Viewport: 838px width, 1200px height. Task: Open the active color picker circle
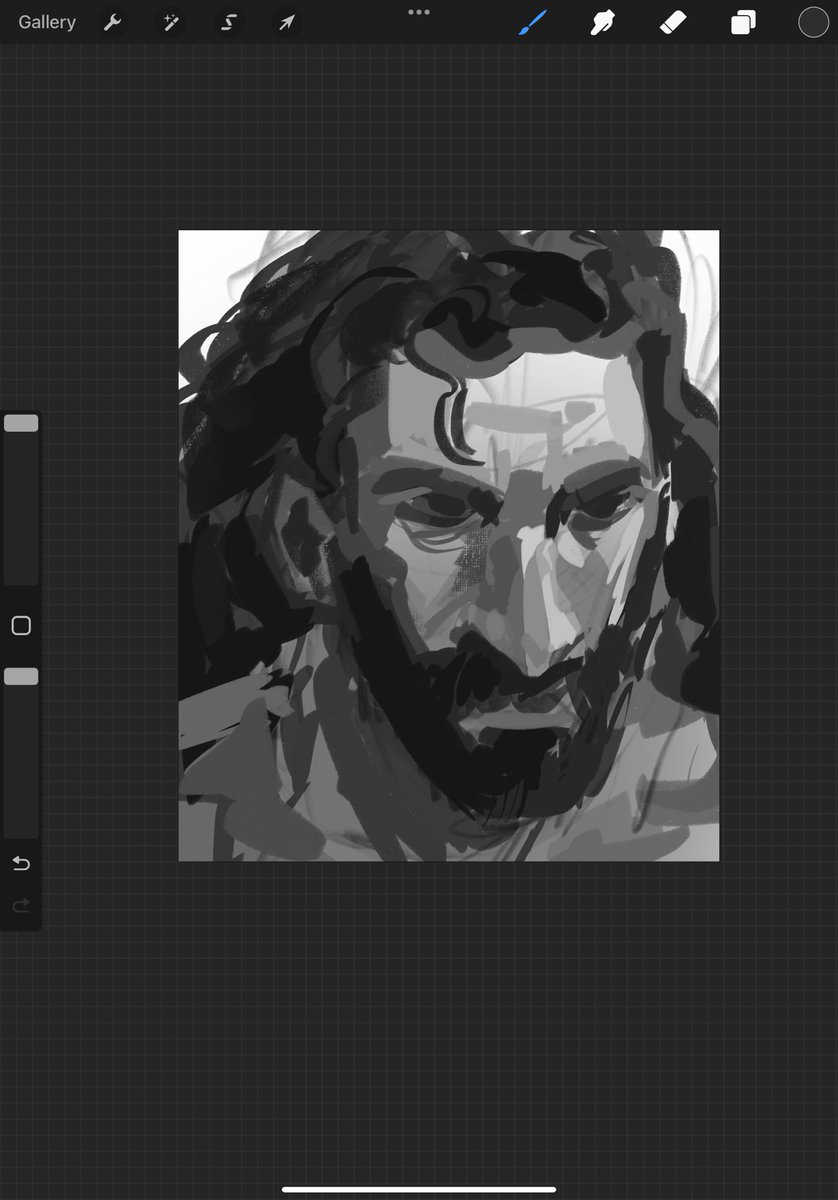point(813,22)
